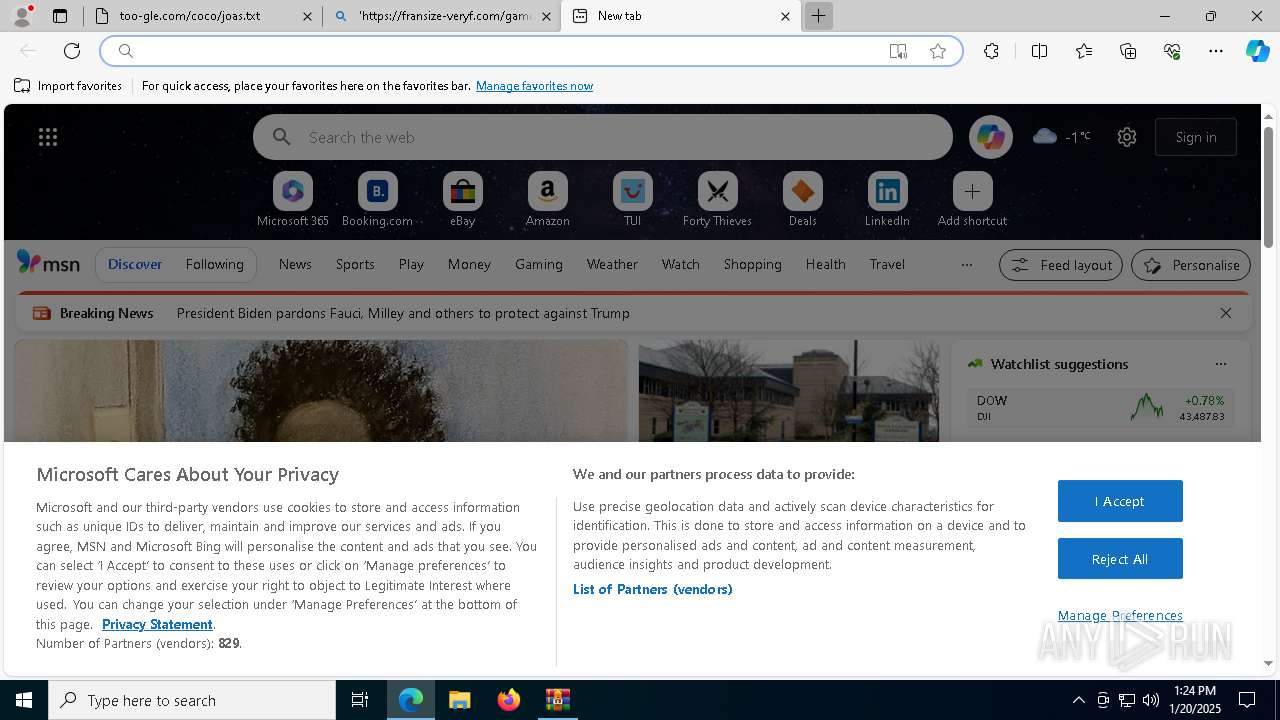The width and height of the screenshot is (1280, 720).
Task: Open Watchlist suggestions more options
Action: click(x=1220, y=364)
